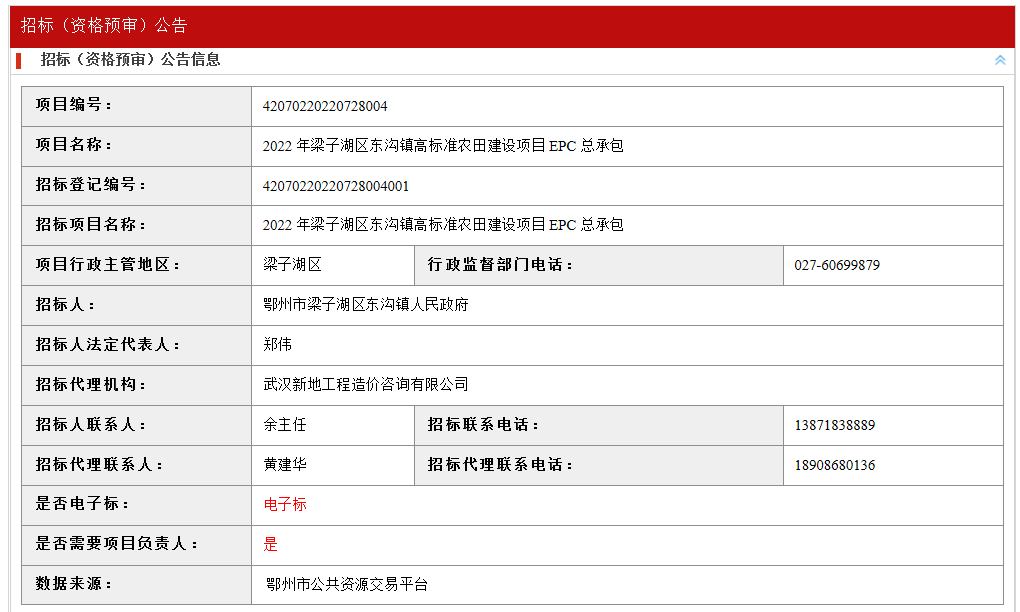Viewport: 1020px width, 612px height.
Task: Click the administrative region value 梁子湖区
Action: pyautogui.click(x=292, y=265)
